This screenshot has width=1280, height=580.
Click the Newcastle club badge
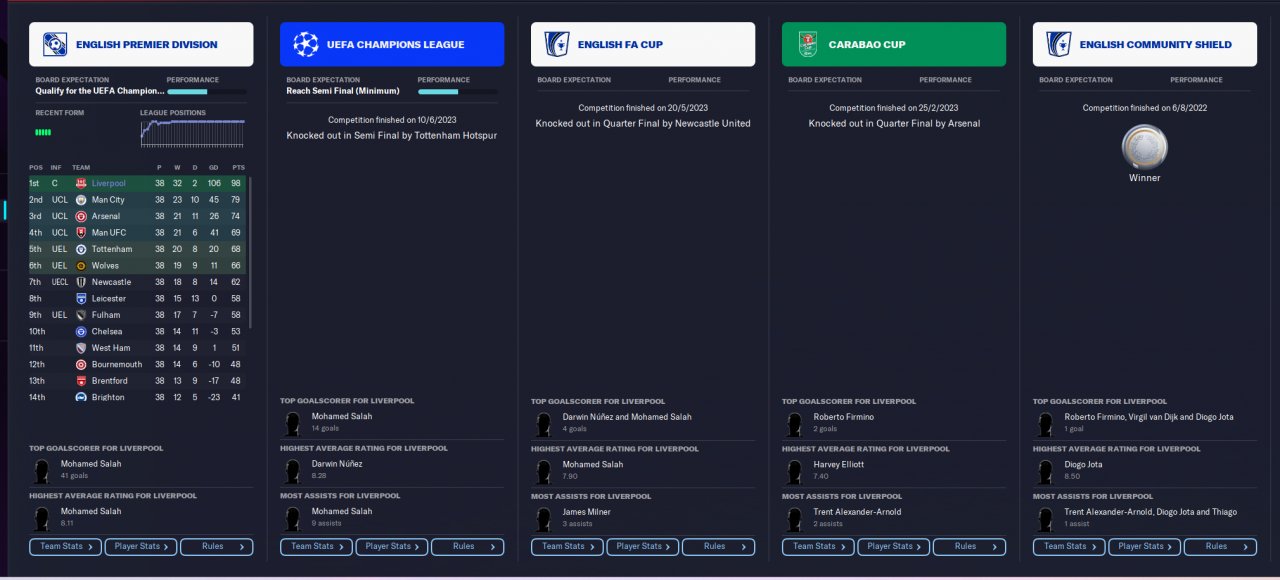[x=82, y=282]
